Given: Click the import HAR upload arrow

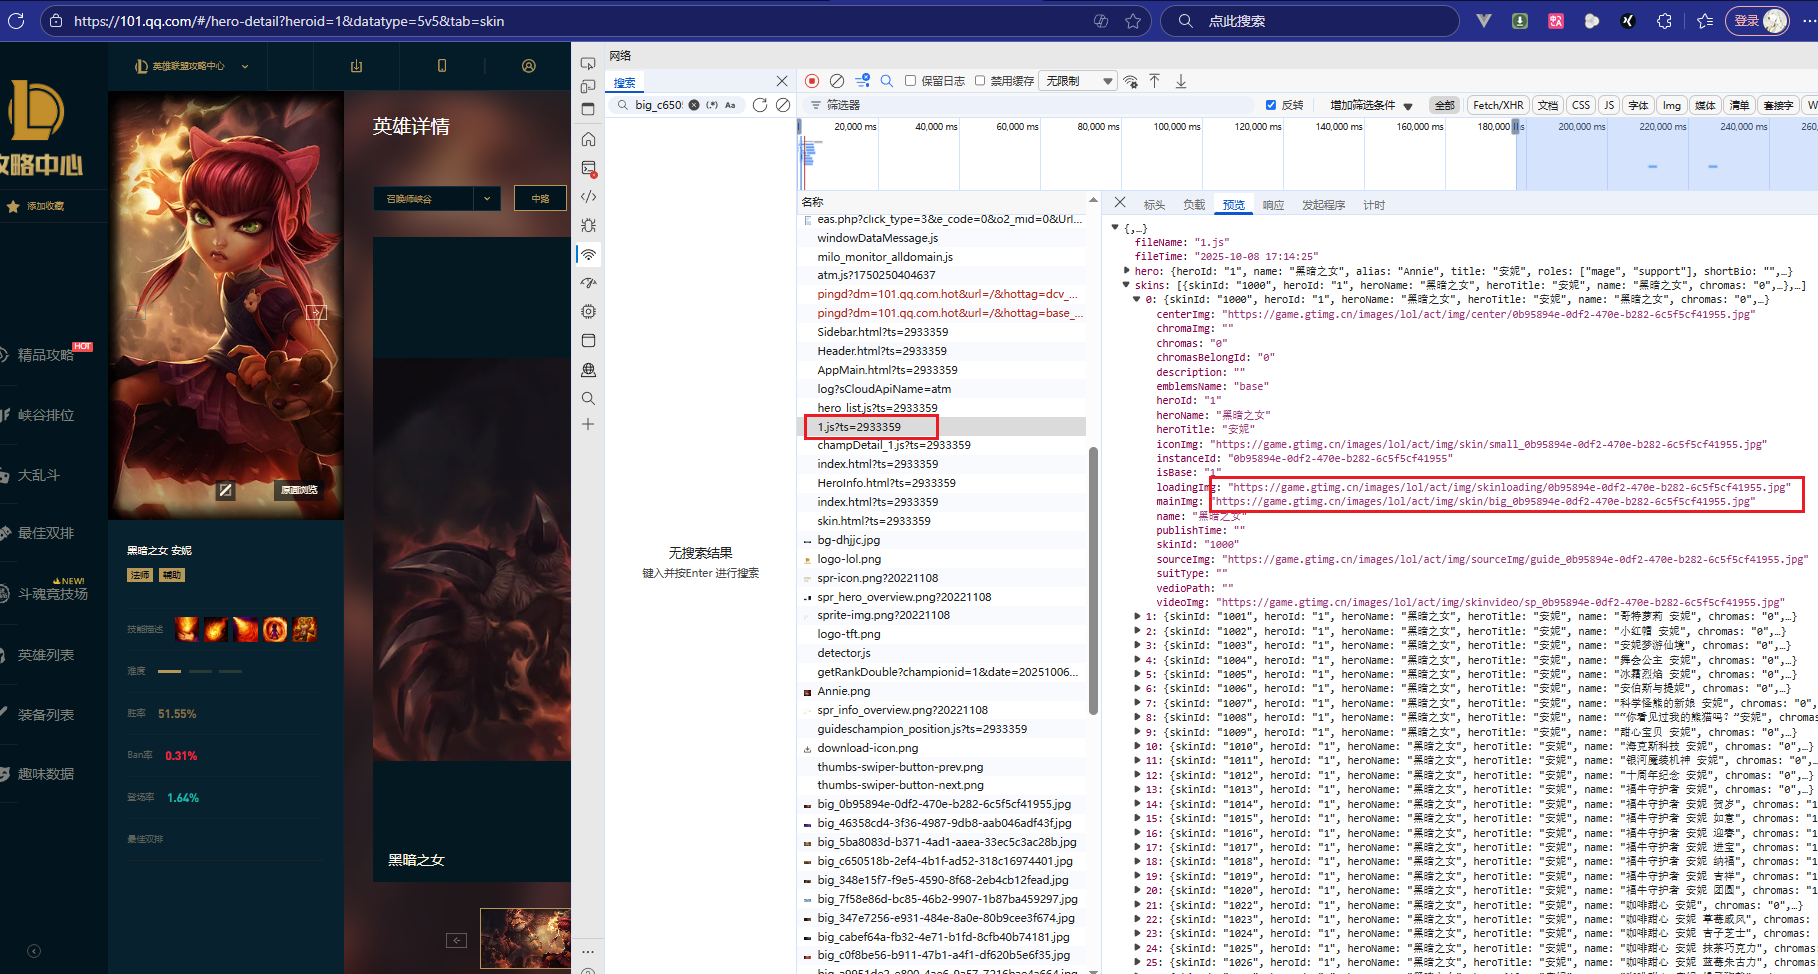Looking at the screenshot, I should click(1155, 81).
